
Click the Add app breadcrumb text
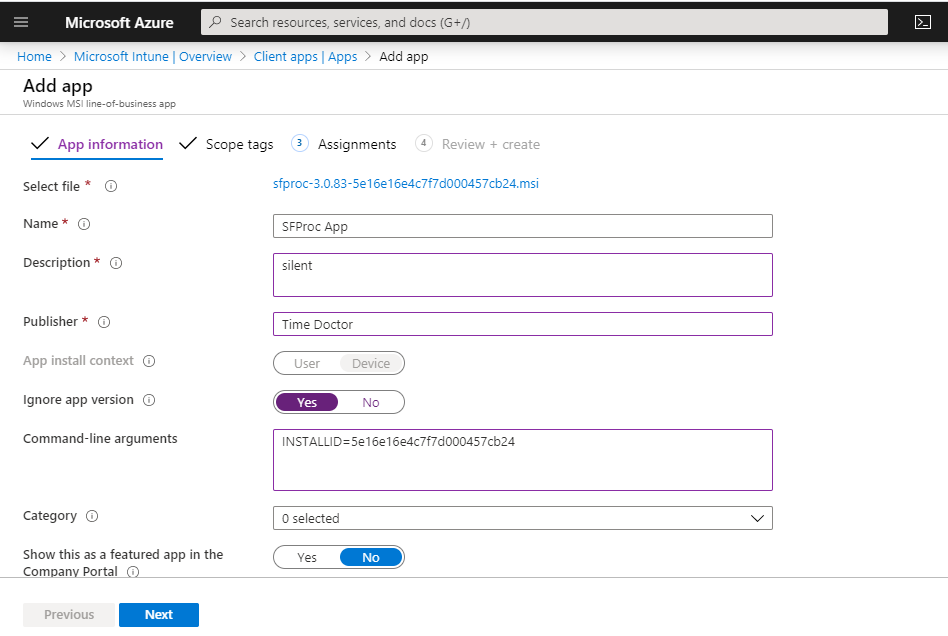click(x=404, y=57)
